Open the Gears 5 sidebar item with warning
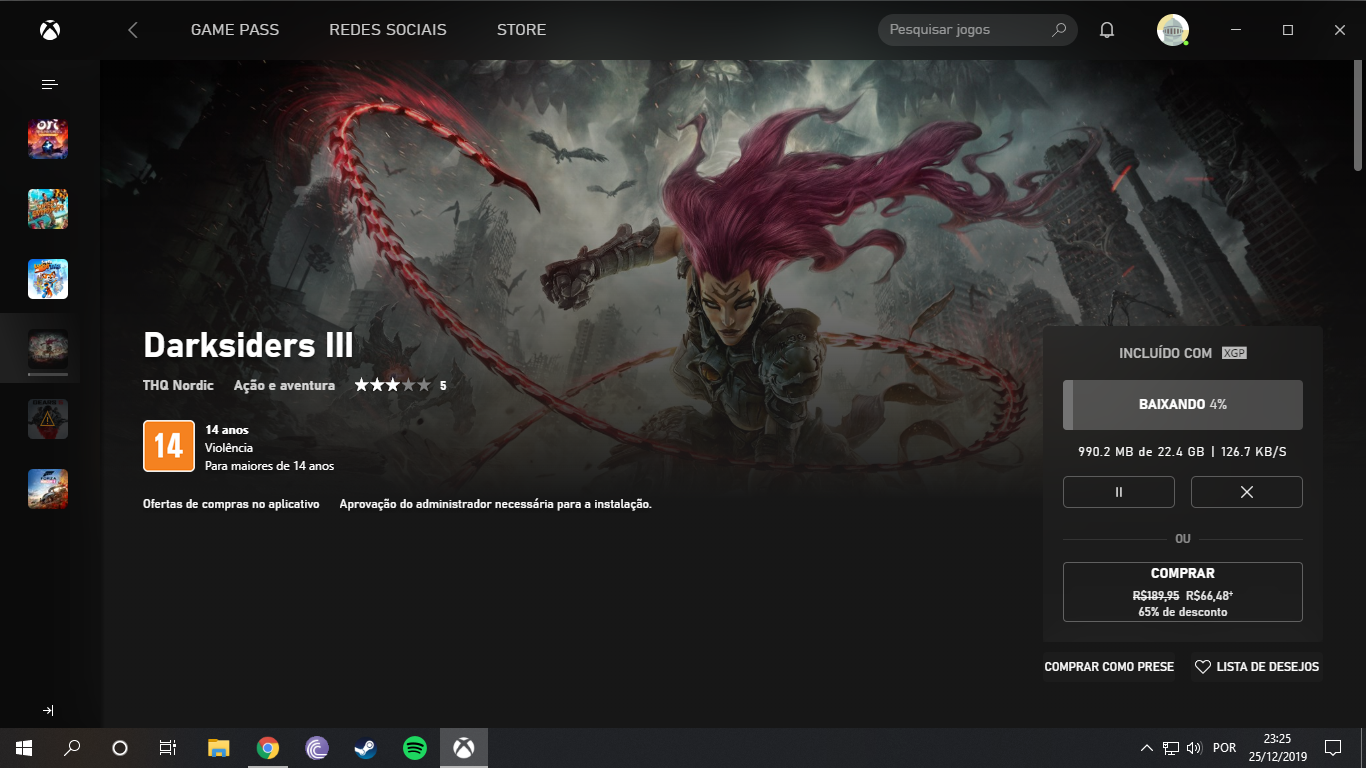The width and height of the screenshot is (1366, 768). coord(48,419)
